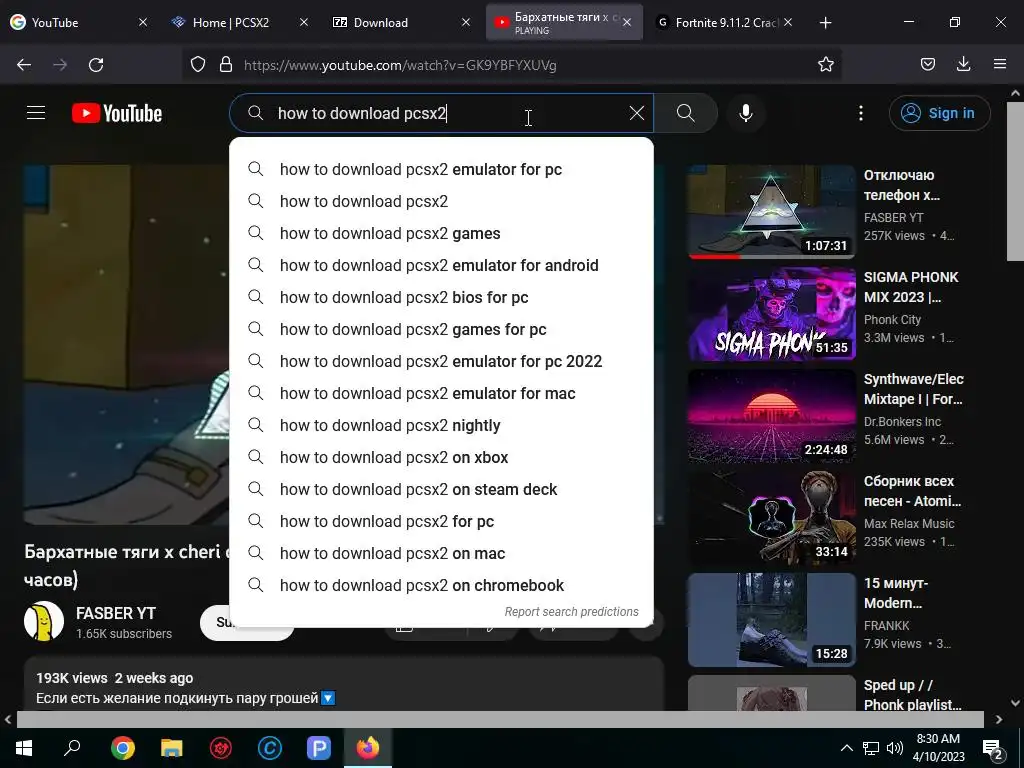Open Save to Pocket

click(928, 65)
